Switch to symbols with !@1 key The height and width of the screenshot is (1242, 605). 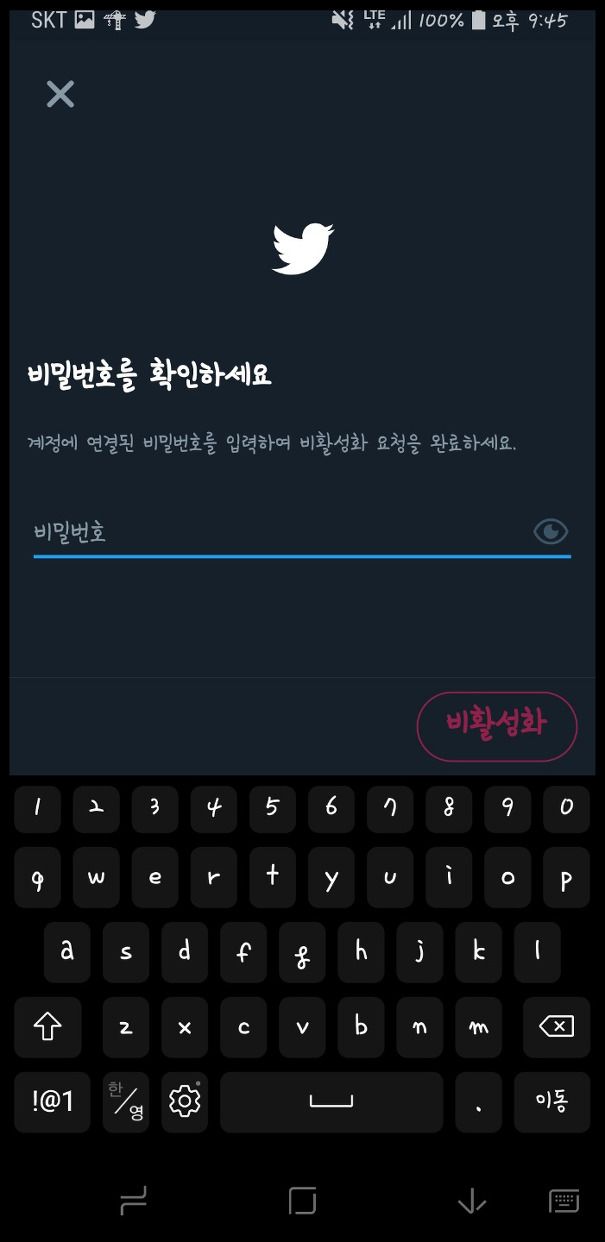coord(53,1102)
